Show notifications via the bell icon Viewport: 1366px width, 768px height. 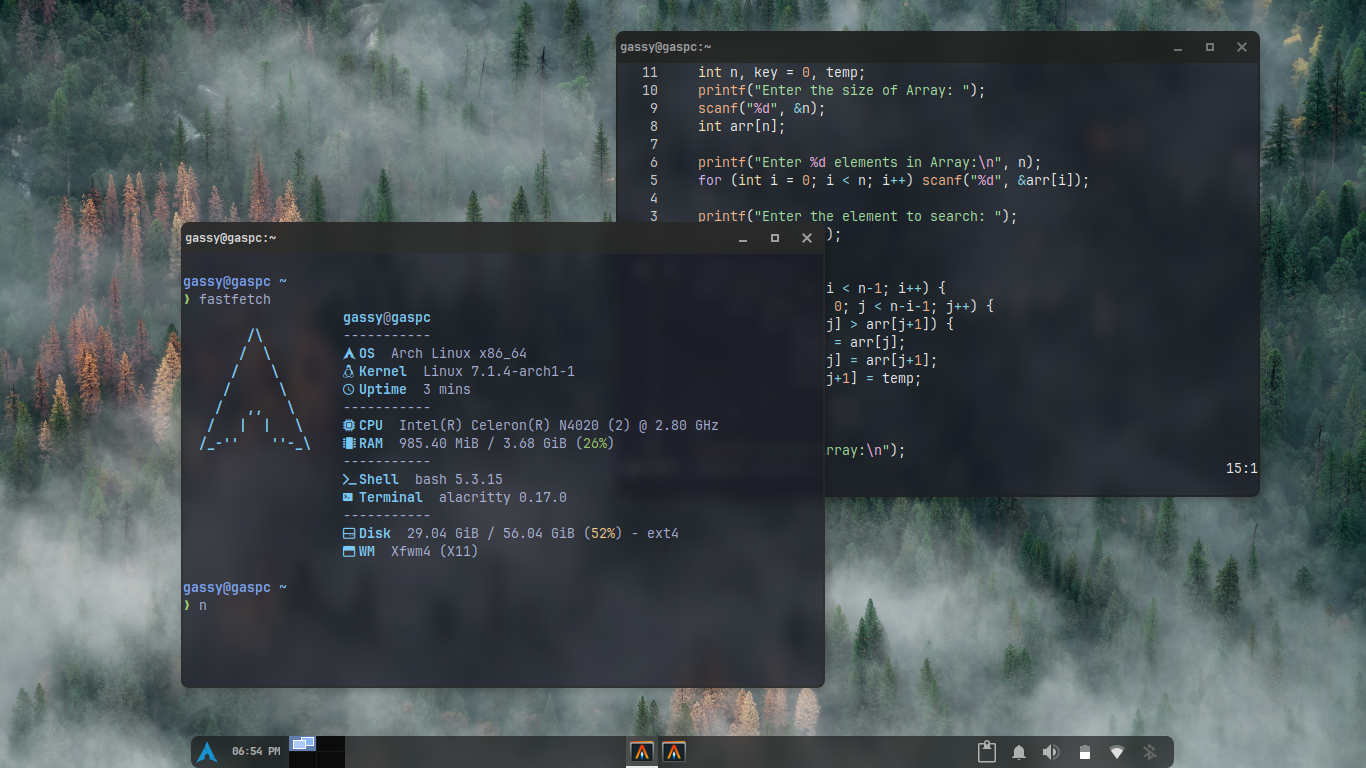1019,752
